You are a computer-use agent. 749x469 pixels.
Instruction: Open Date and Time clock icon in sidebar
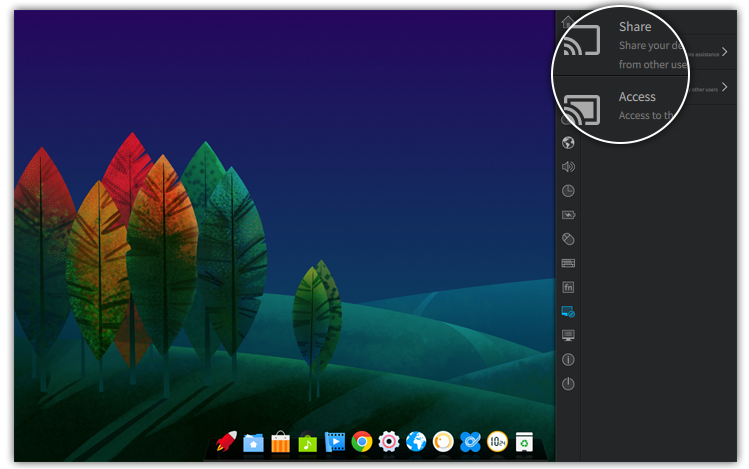pyautogui.click(x=568, y=191)
